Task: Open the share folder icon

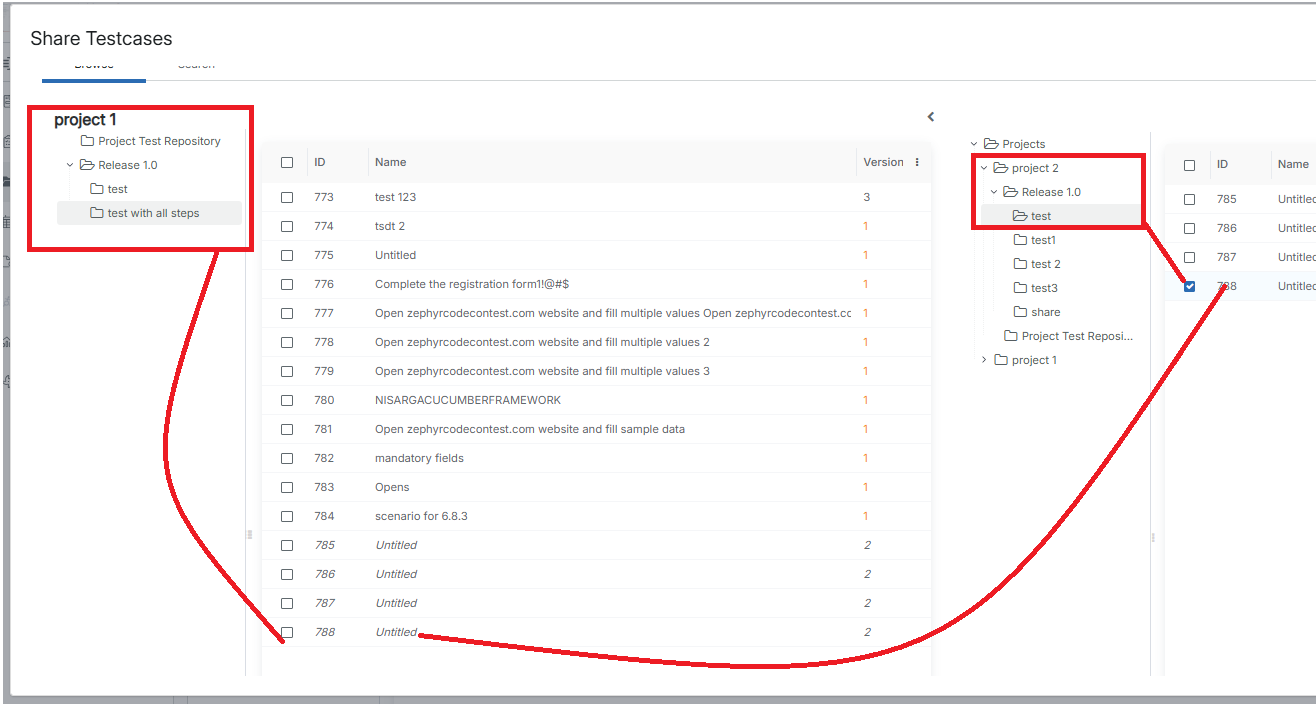Action: [x=1020, y=312]
